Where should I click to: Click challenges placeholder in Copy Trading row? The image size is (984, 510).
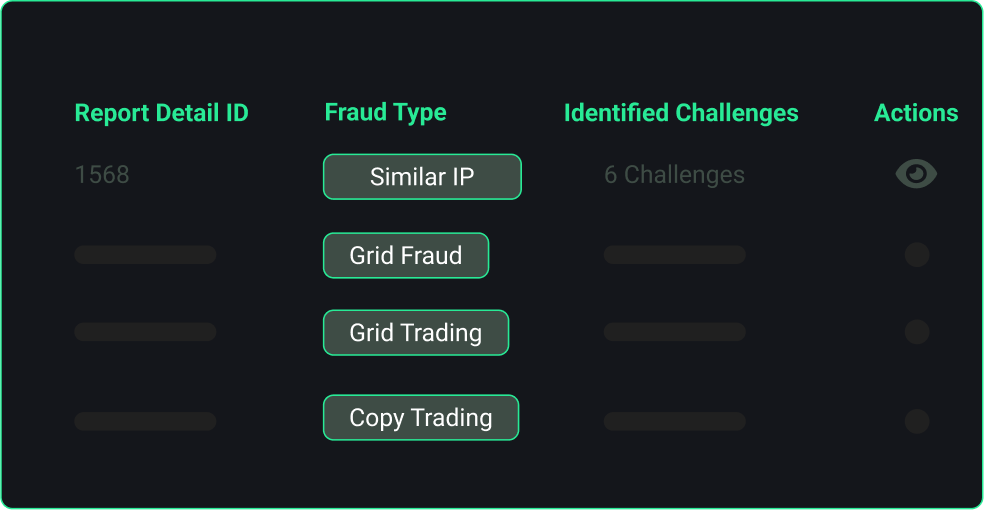coord(674,421)
